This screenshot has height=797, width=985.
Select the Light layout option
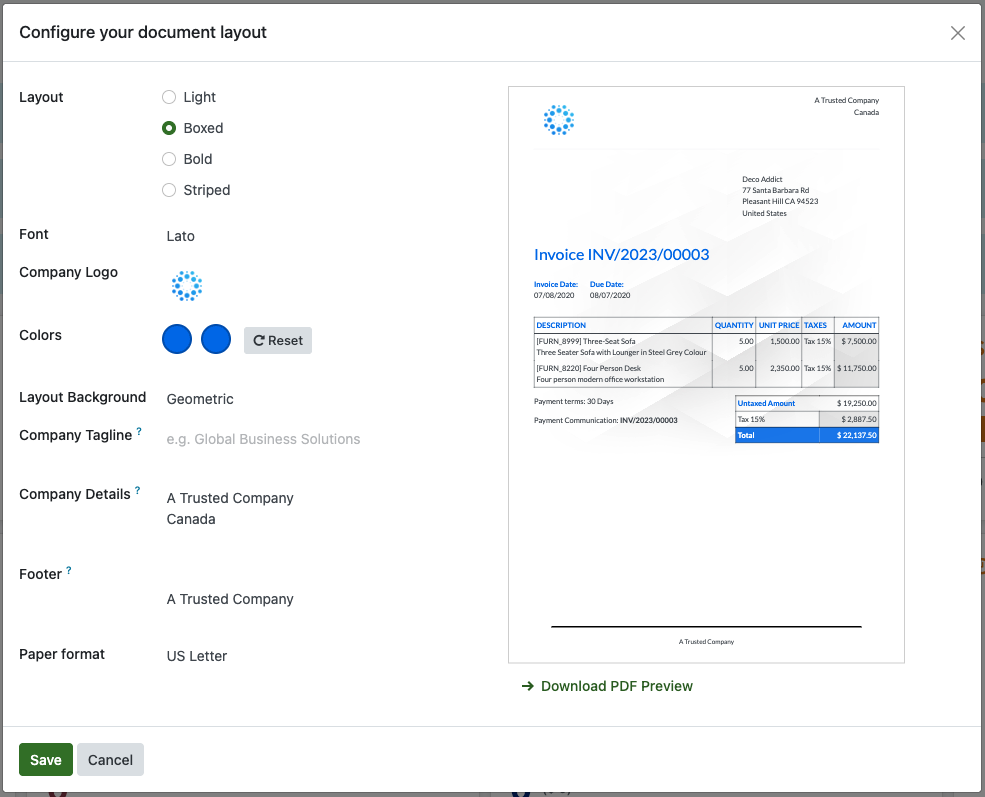[169, 97]
